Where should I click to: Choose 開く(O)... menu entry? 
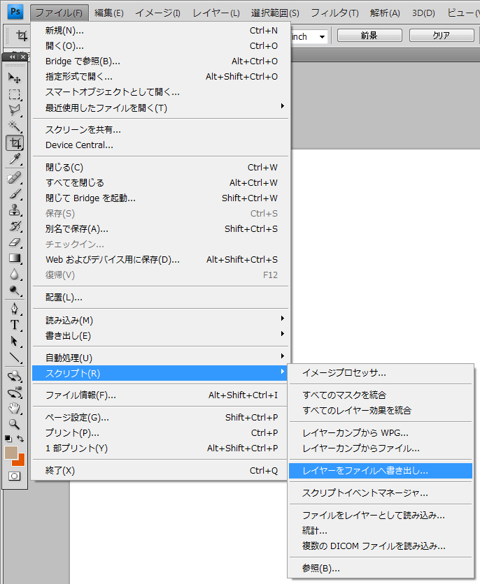coord(160,46)
